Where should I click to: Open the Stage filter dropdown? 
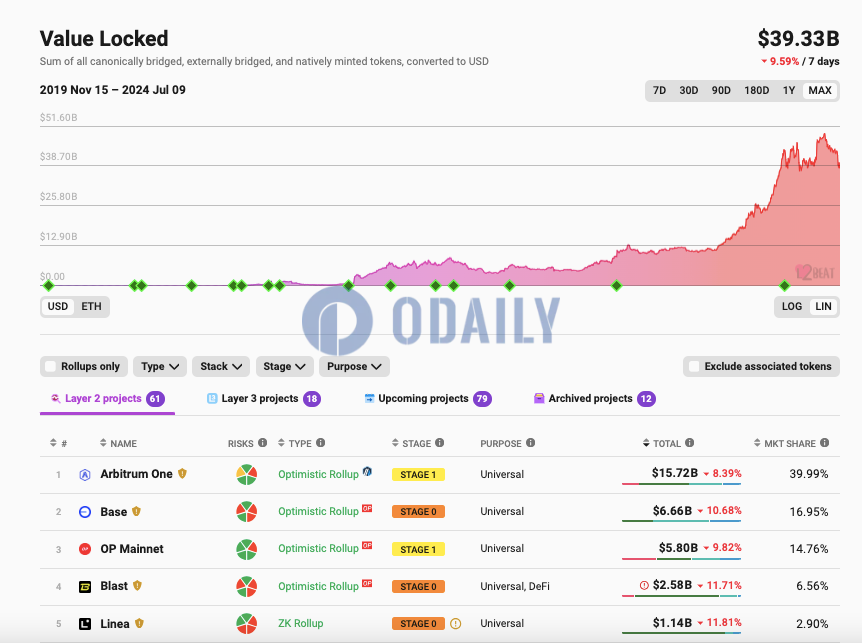(285, 367)
